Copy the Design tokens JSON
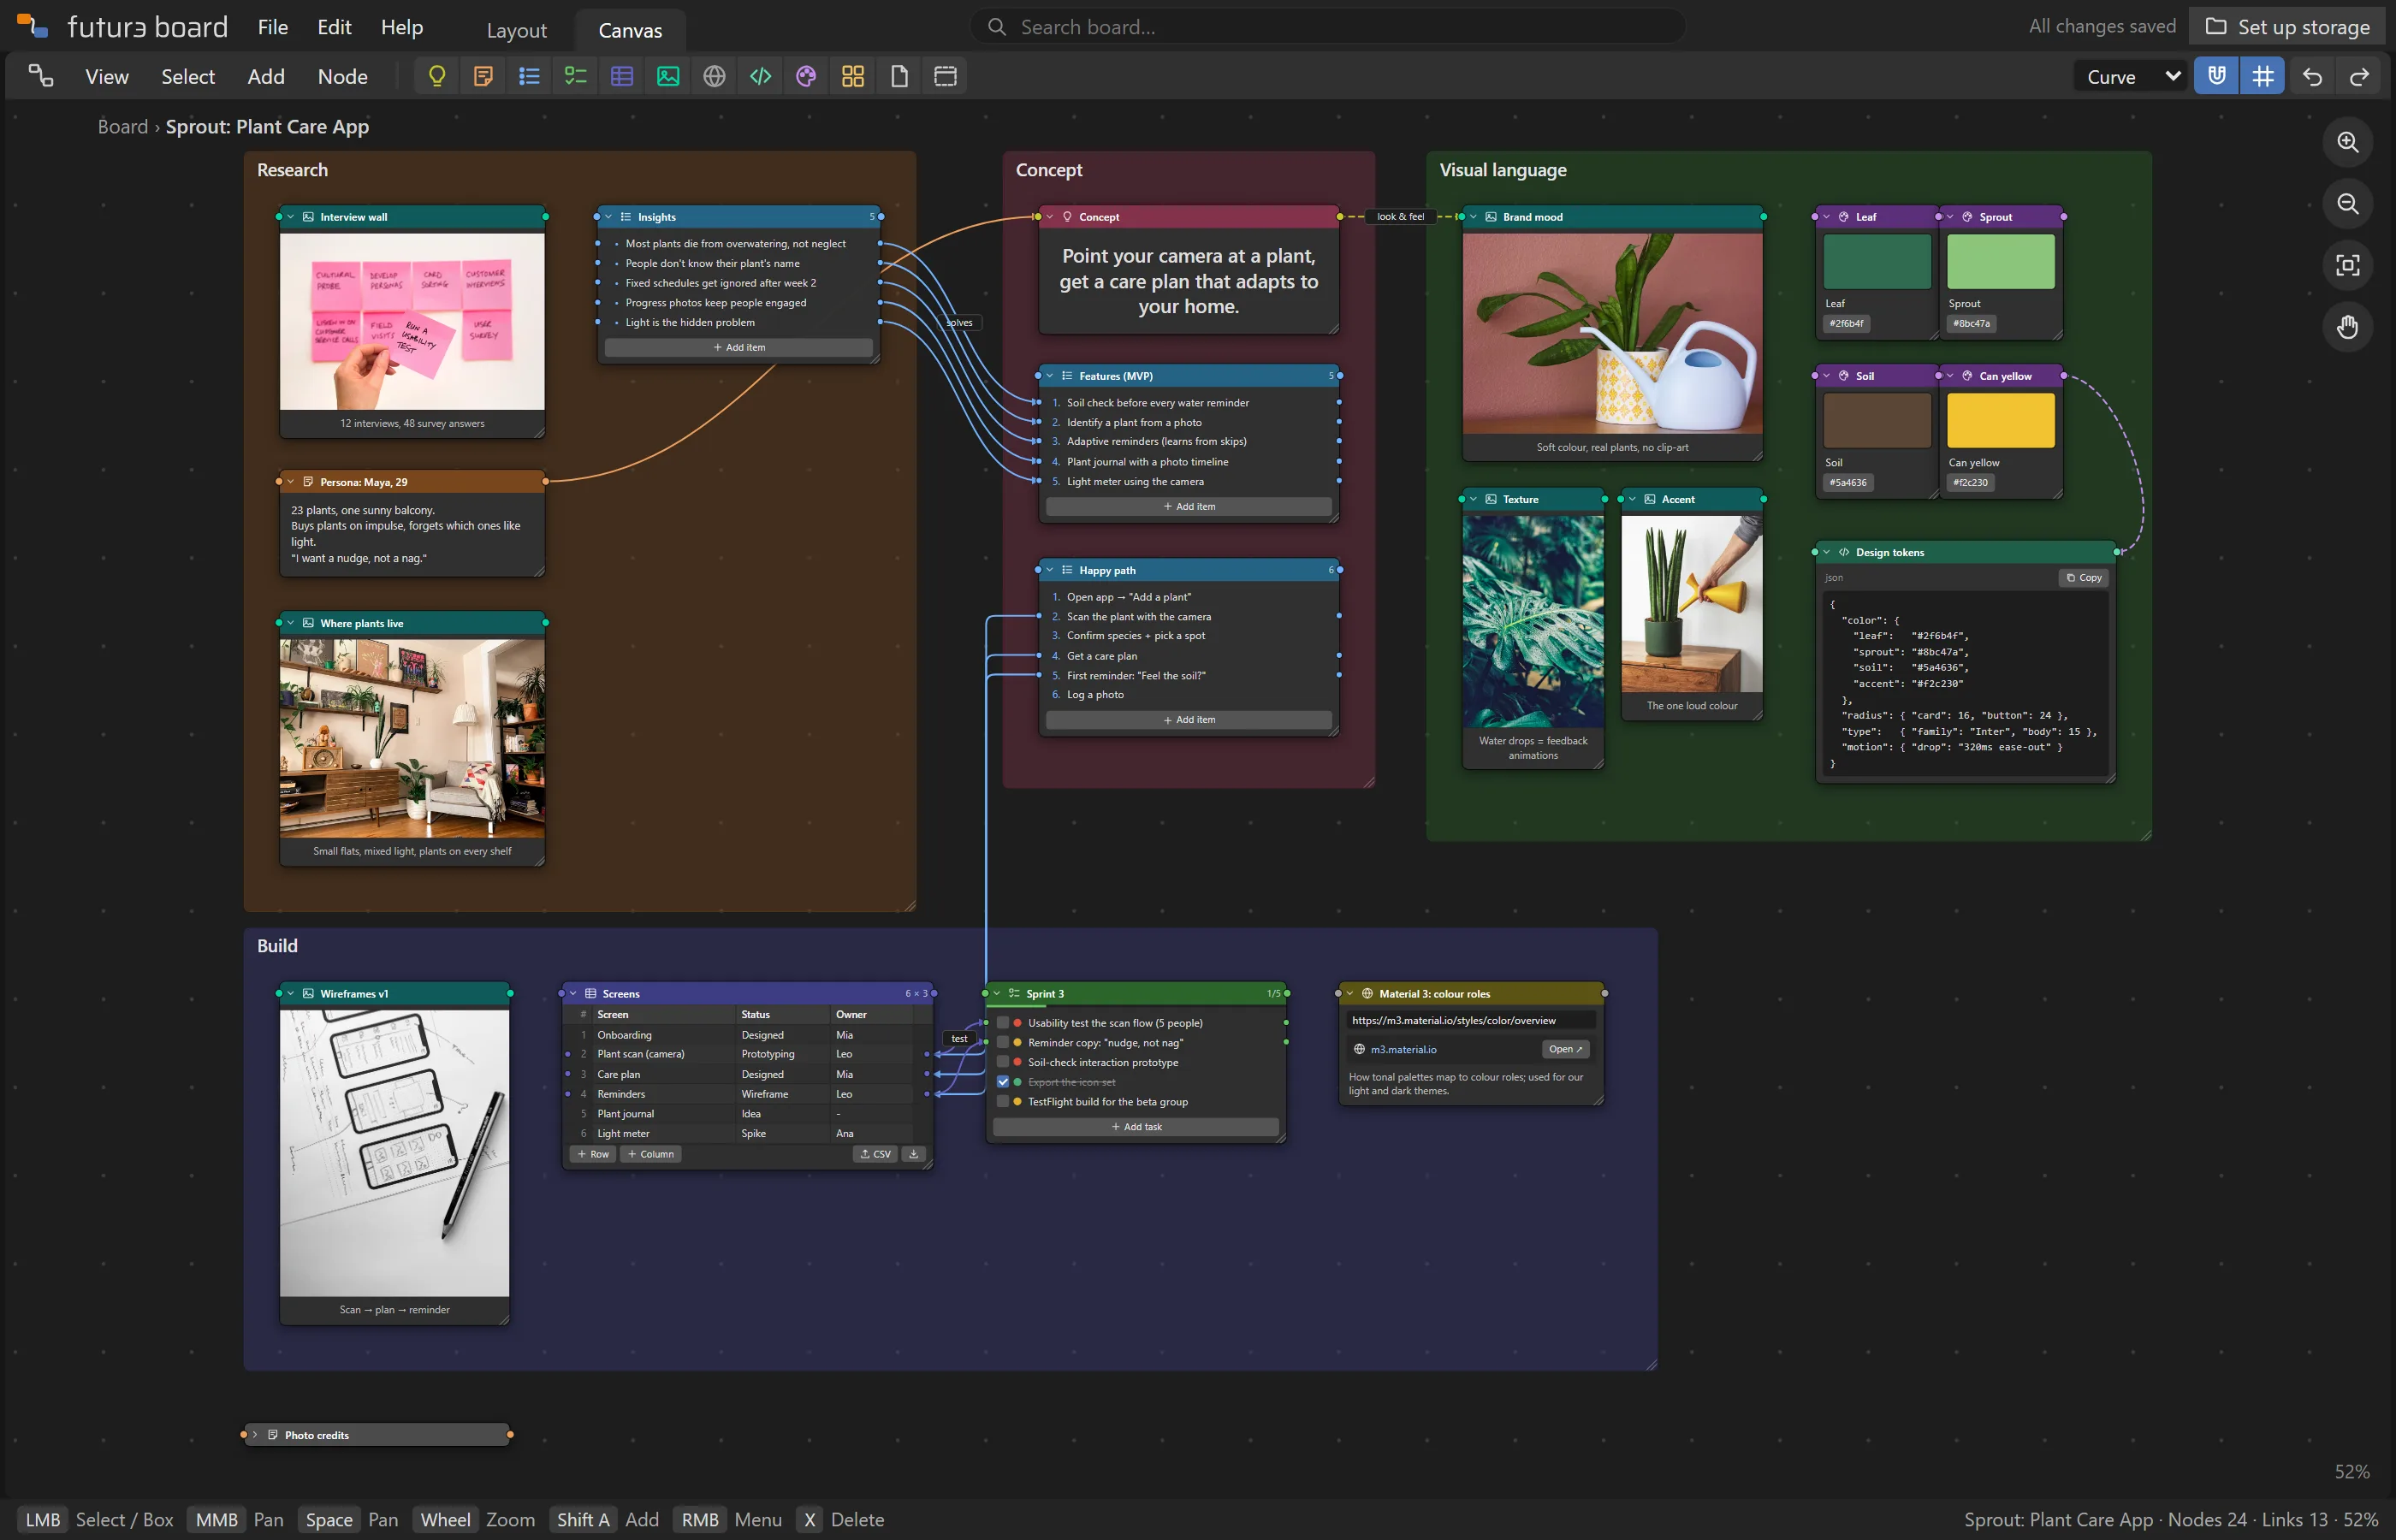This screenshot has width=2396, height=1540. click(2084, 578)
